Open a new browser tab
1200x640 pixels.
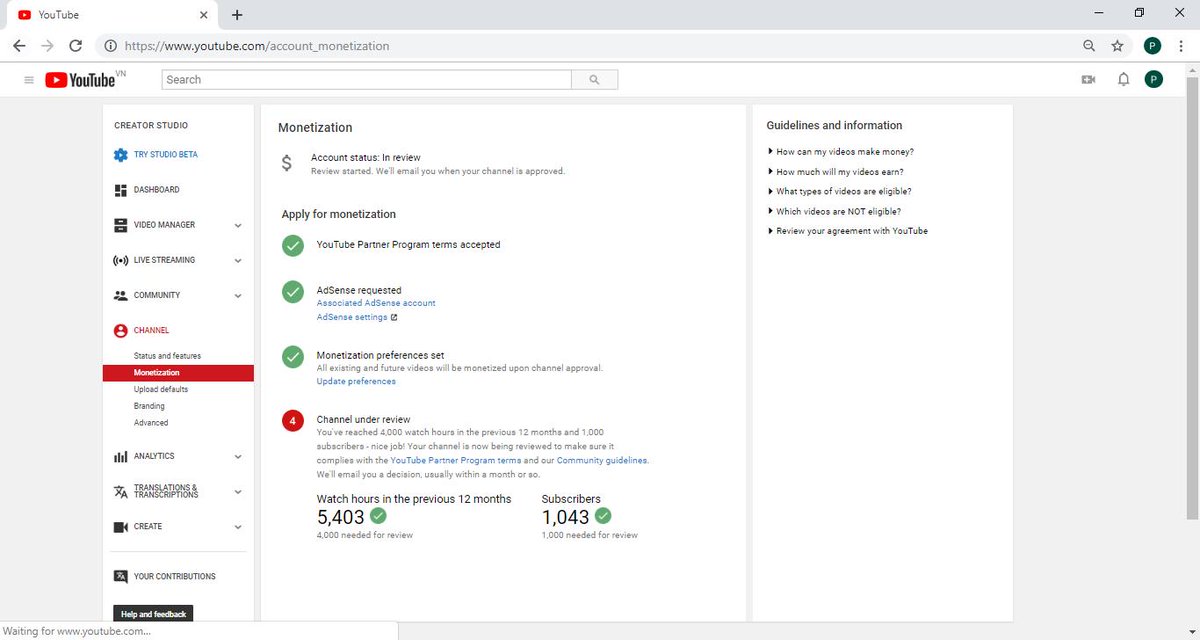237,15
